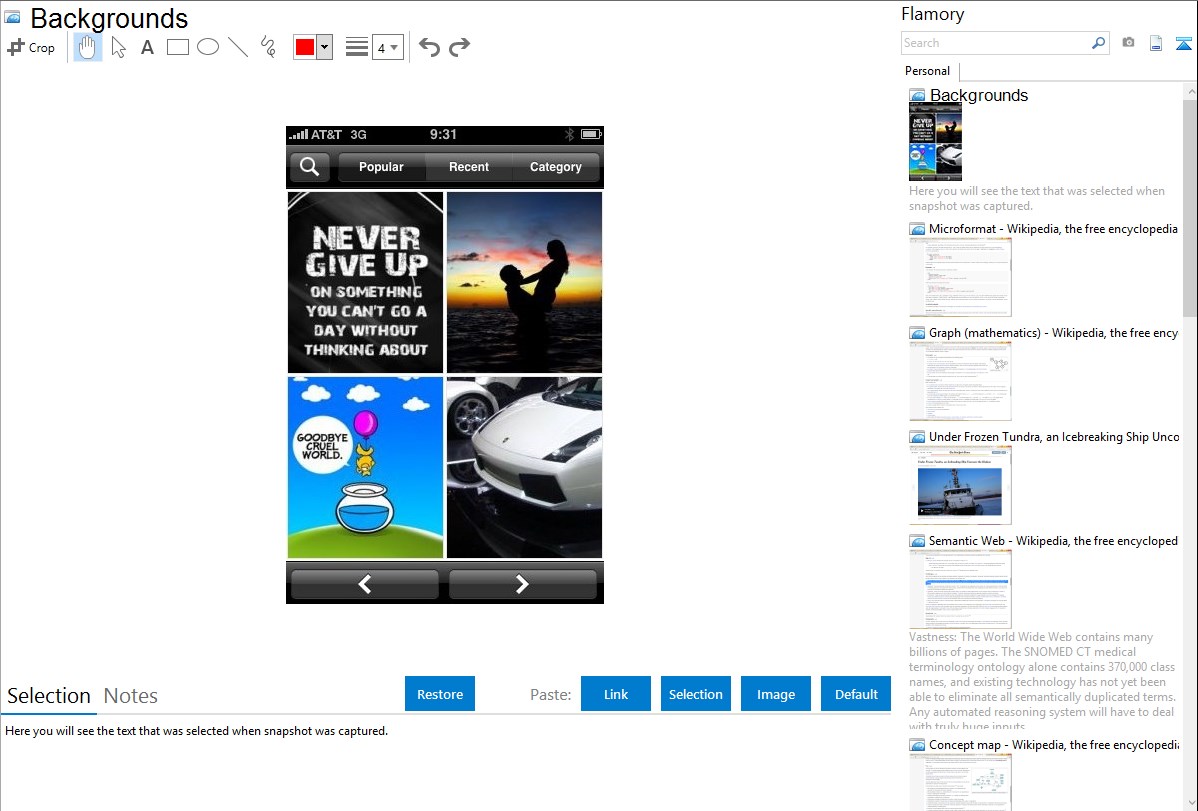Choose the arrow pointer tool
Image resolution: width=1198 pixels, height=811 pixels.
(118, 47)
